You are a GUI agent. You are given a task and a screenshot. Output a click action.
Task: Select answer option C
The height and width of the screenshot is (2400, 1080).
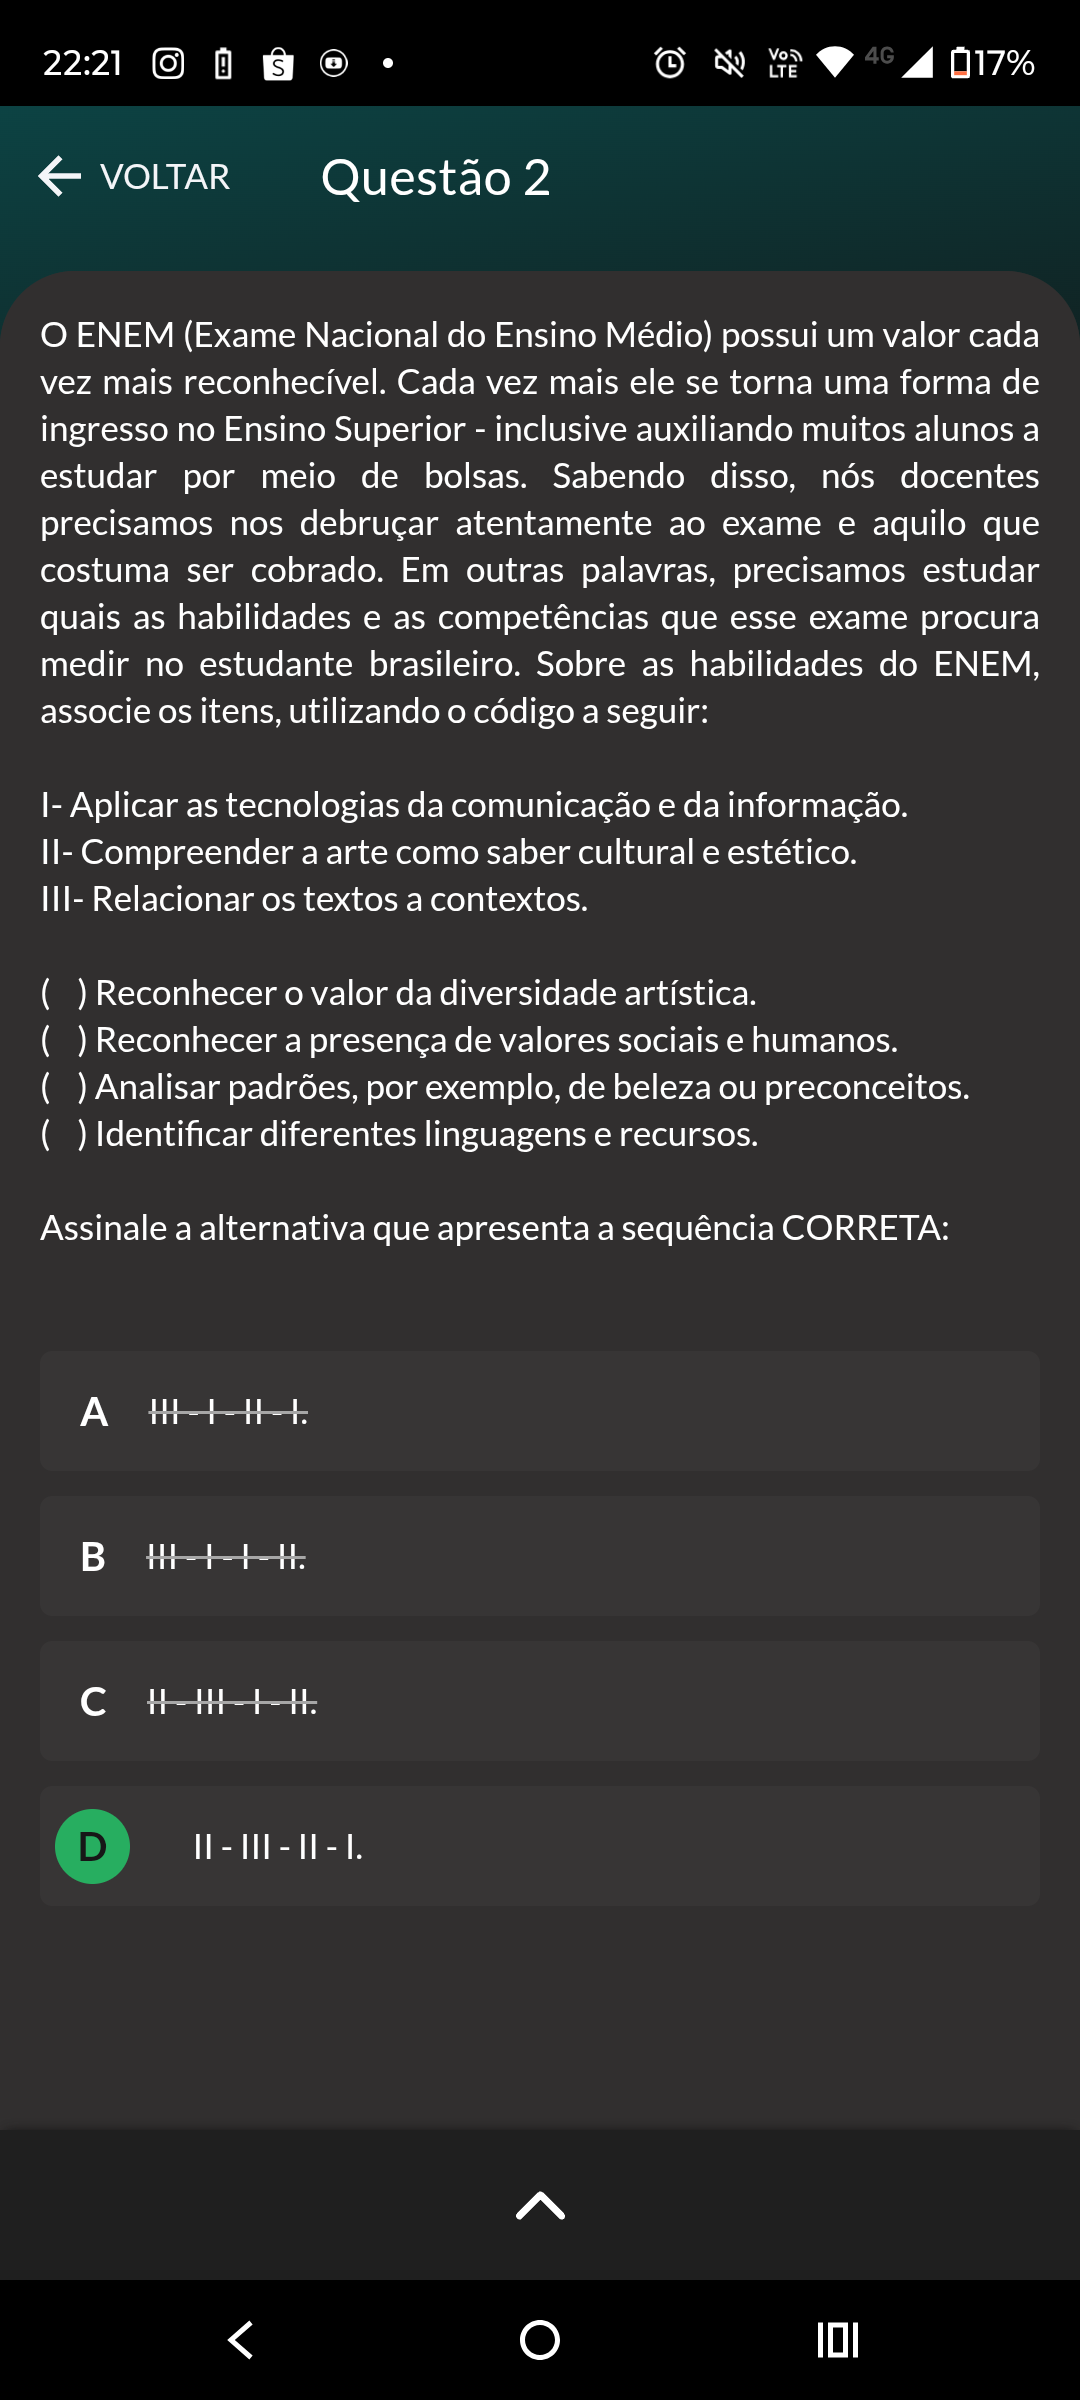click(539, 1701)
